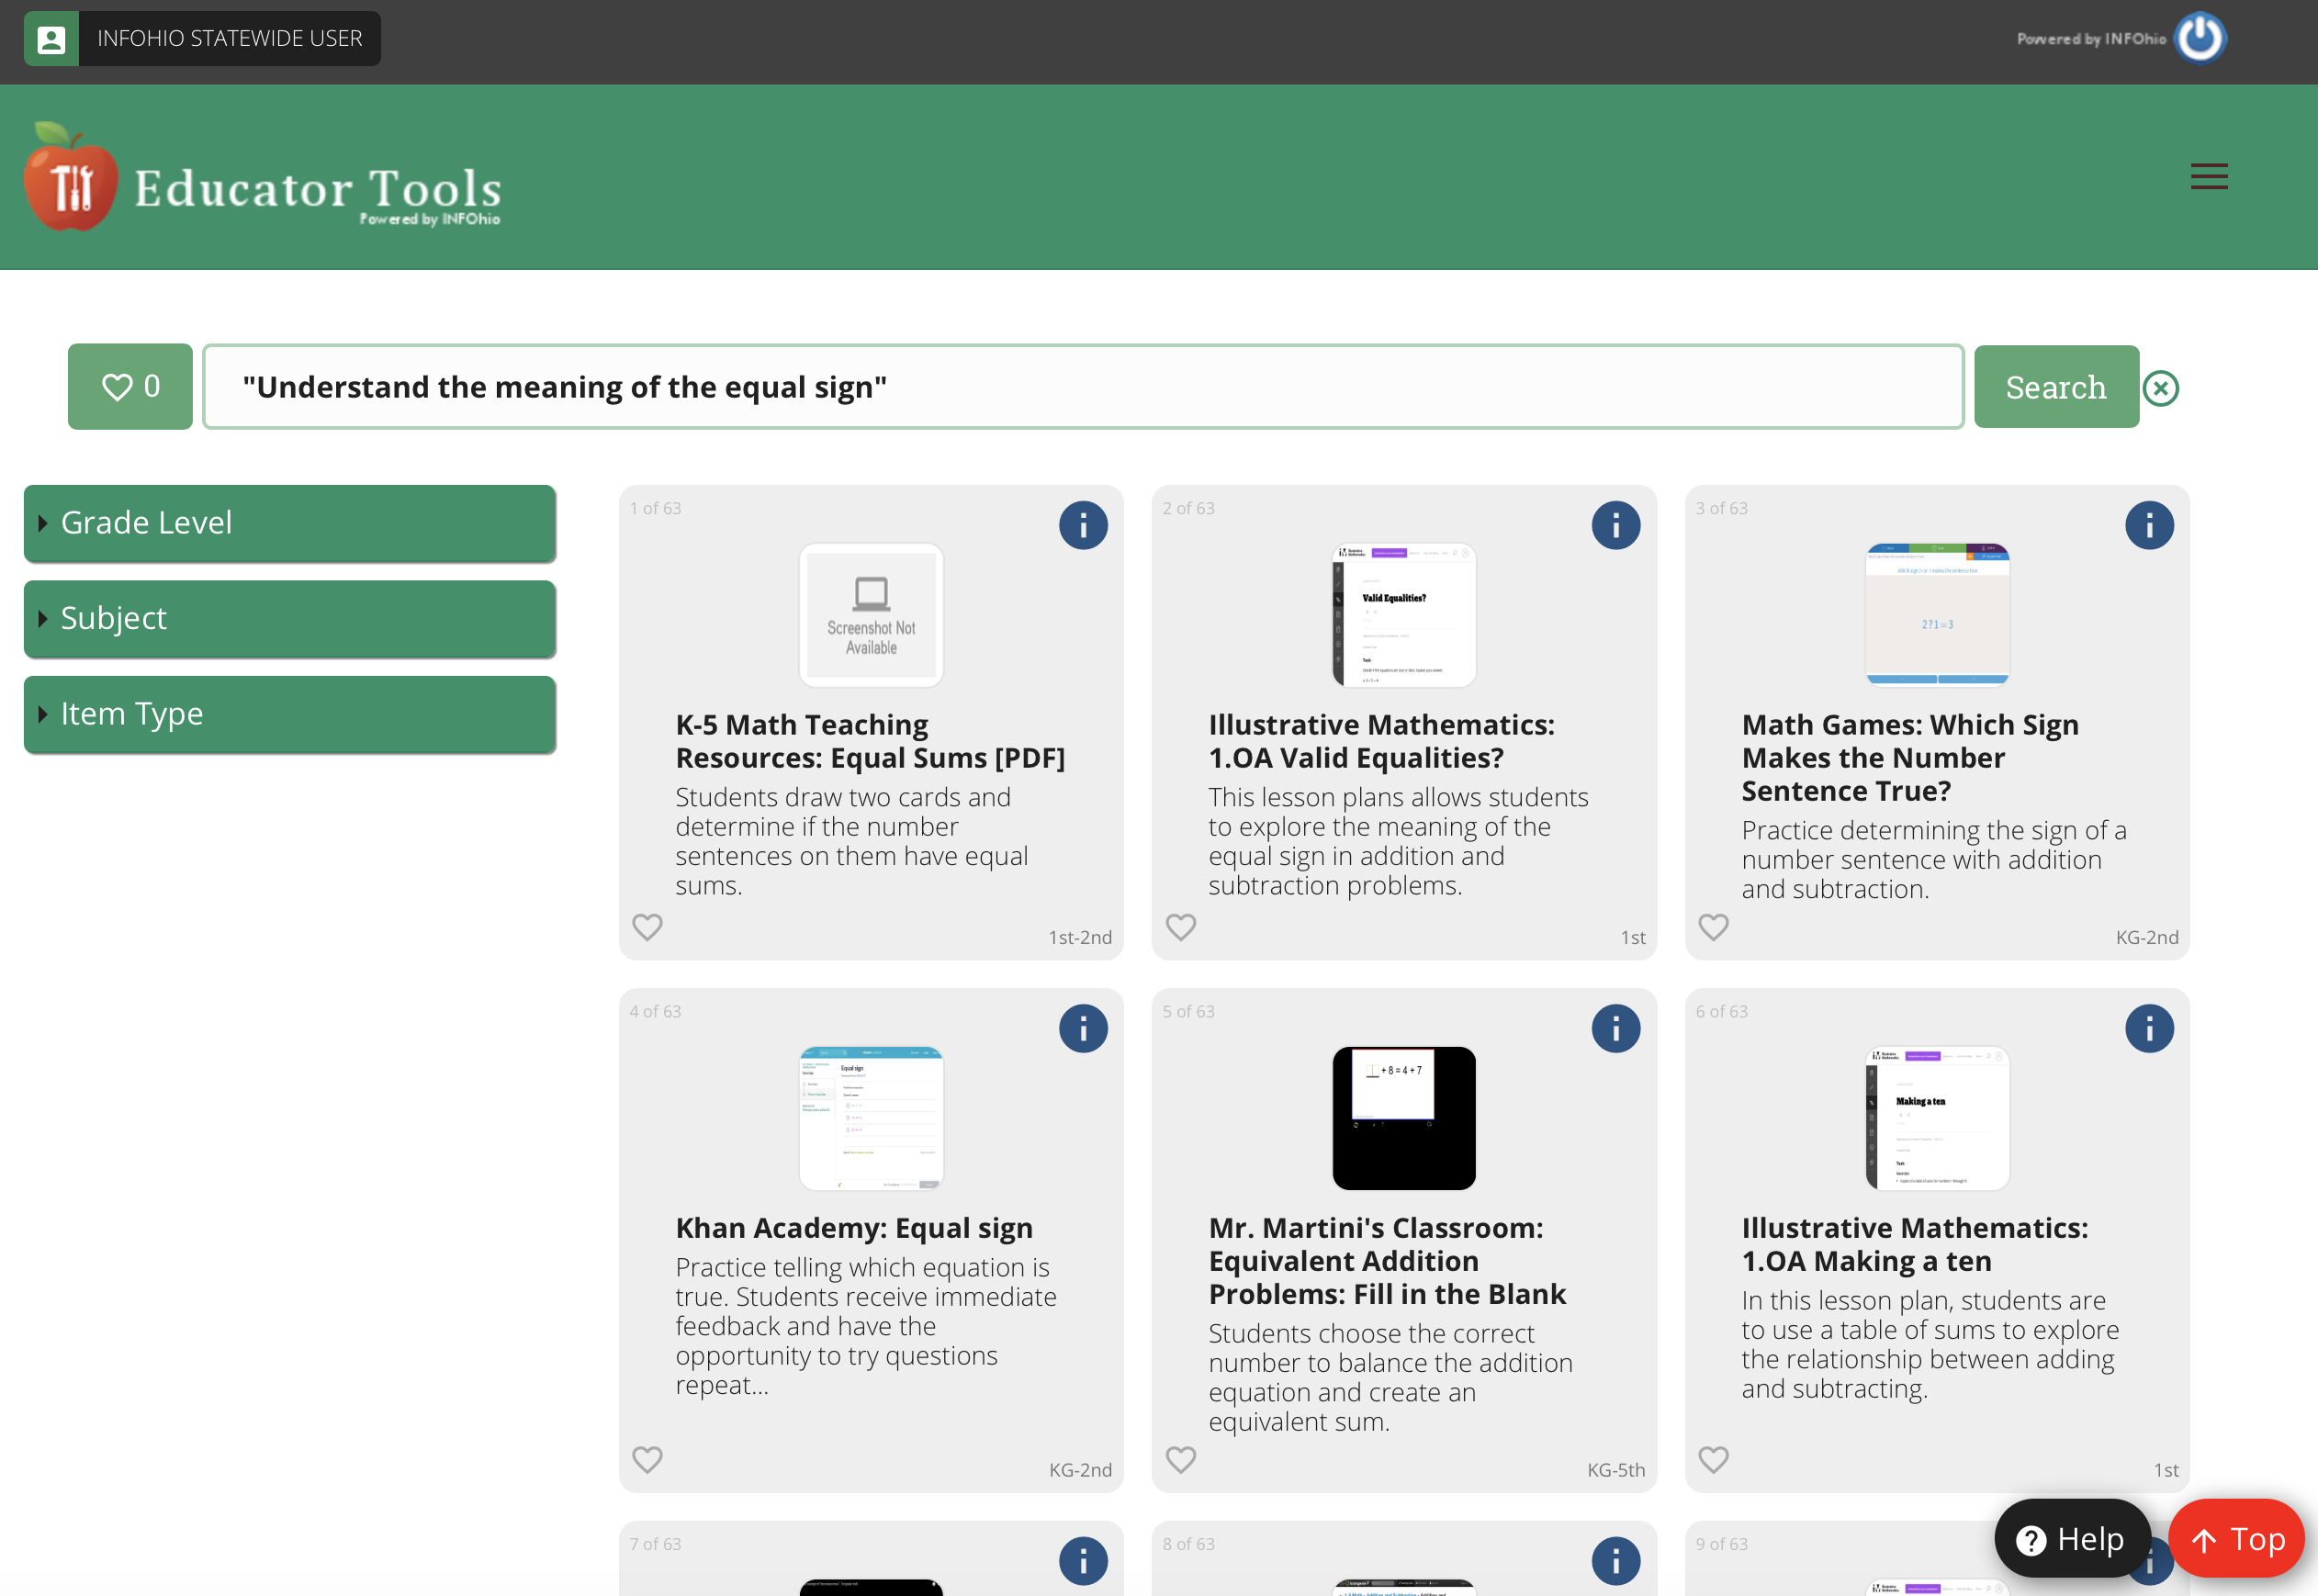Click 'Powered by INFOhio' header text

(2091, 39)
